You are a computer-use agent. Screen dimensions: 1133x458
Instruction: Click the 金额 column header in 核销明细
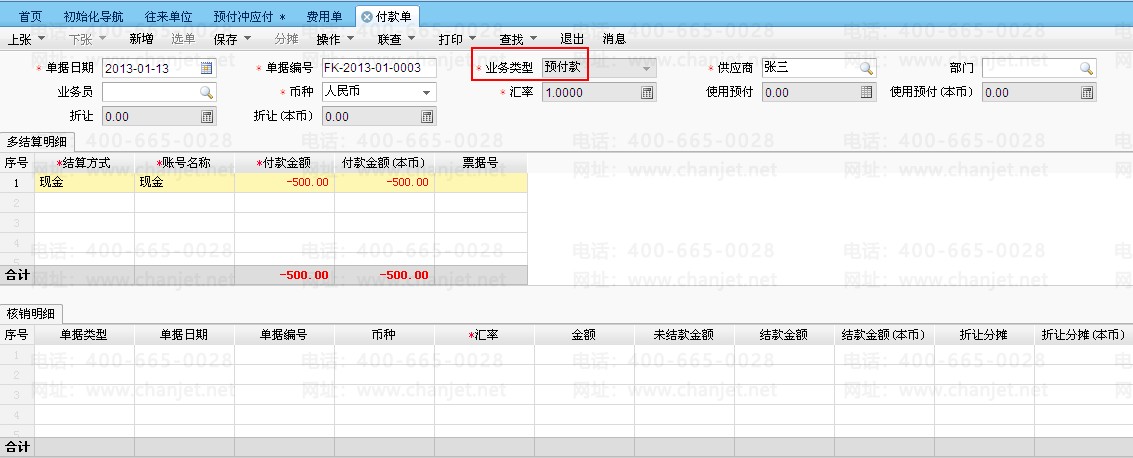click(x=584, y=335)
